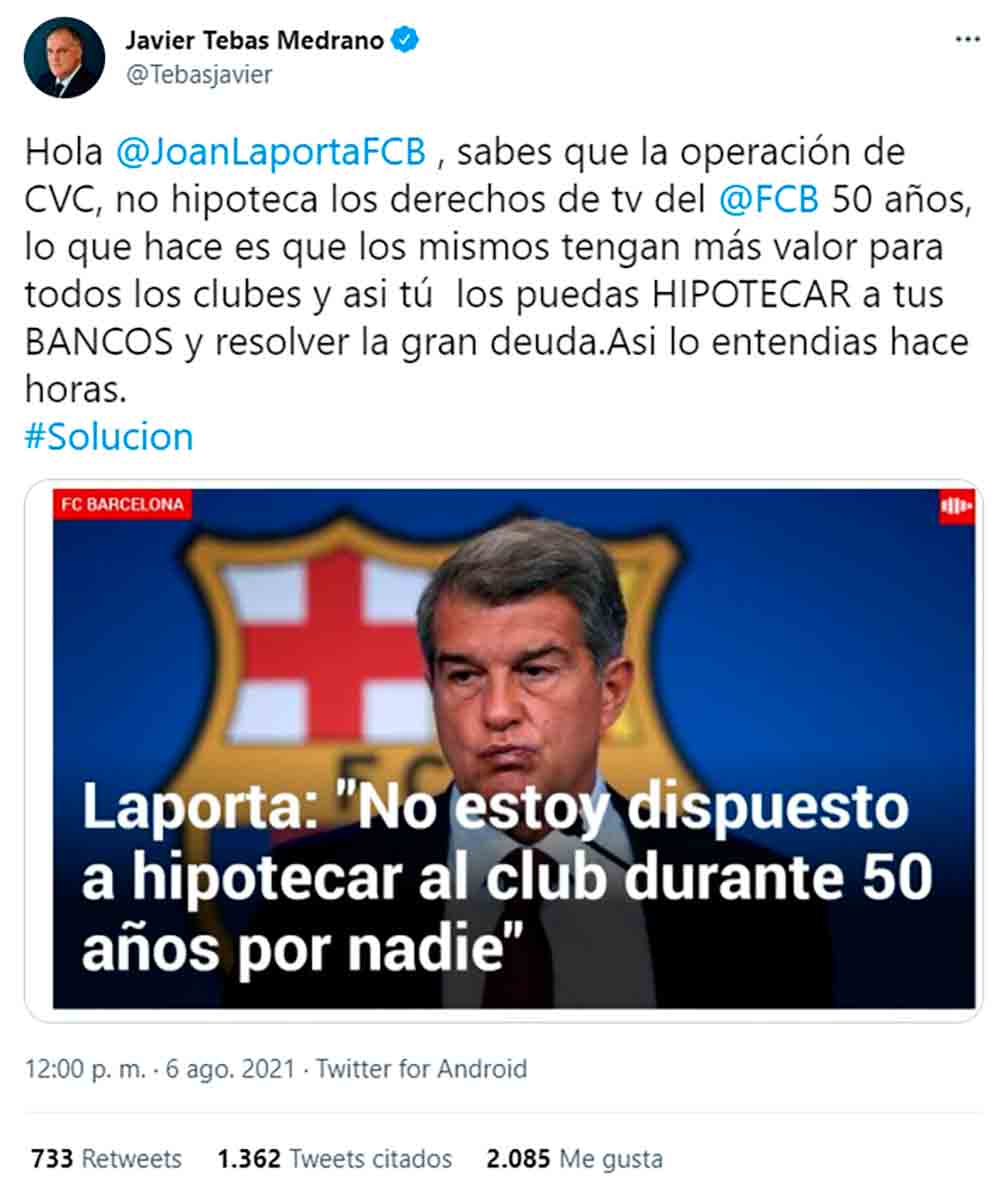Open the @FCB mention link

[769, 199]
